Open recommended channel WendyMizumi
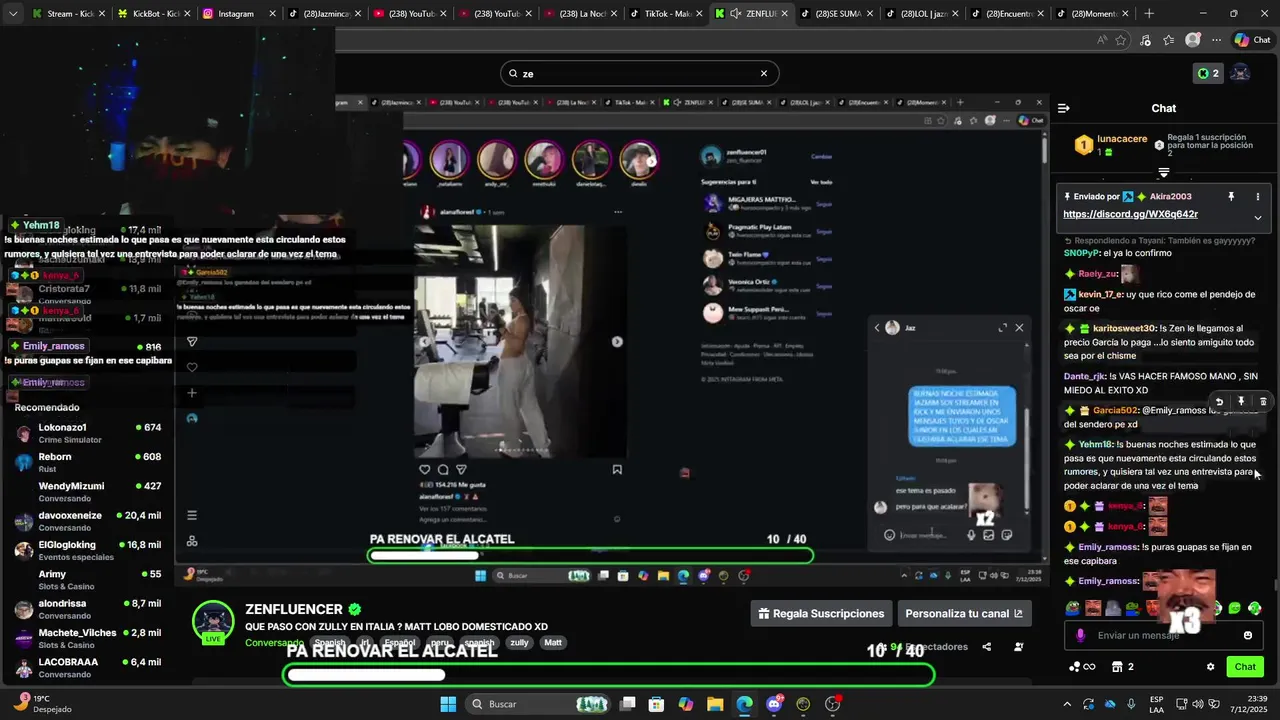1280x720 pixels. pyautogui.click(x=88, y=492)
